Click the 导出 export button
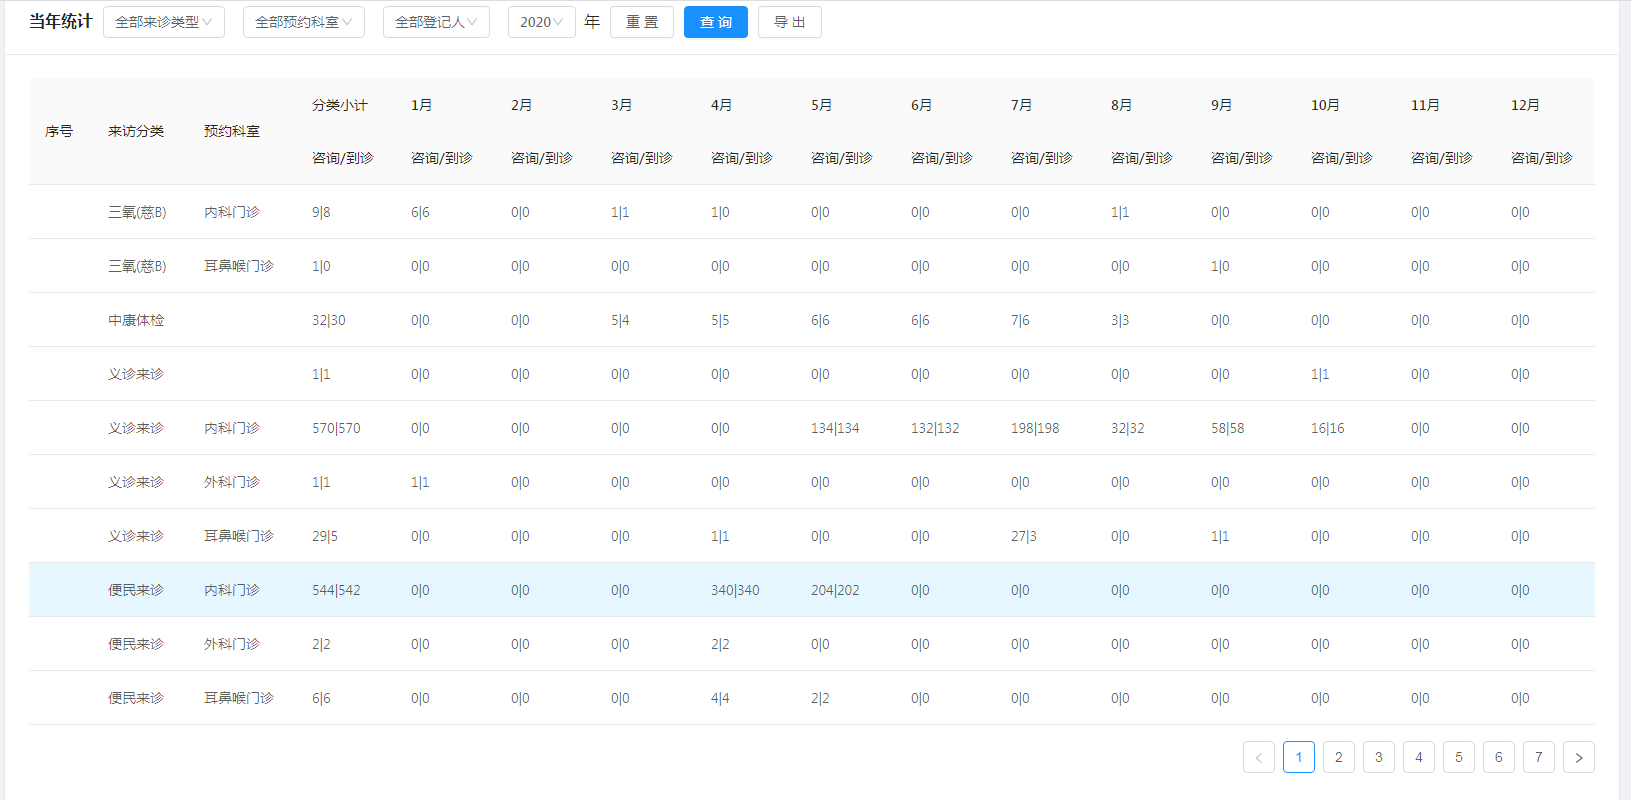 790,22
